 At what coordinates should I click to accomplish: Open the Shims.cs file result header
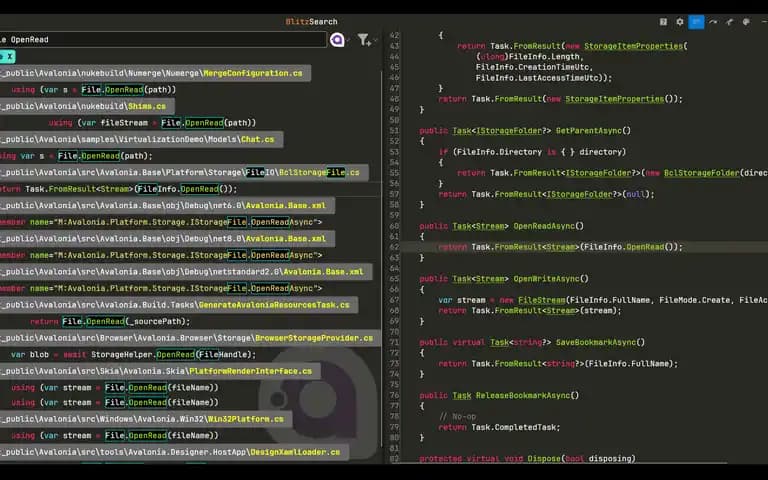point(87,106)
